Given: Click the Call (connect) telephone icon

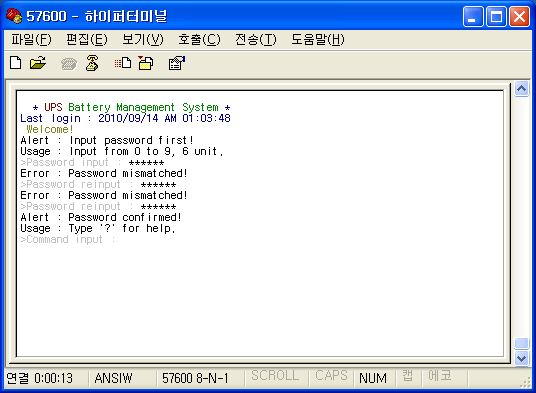Looking at the screenshot, I should [x=69, y=64].
